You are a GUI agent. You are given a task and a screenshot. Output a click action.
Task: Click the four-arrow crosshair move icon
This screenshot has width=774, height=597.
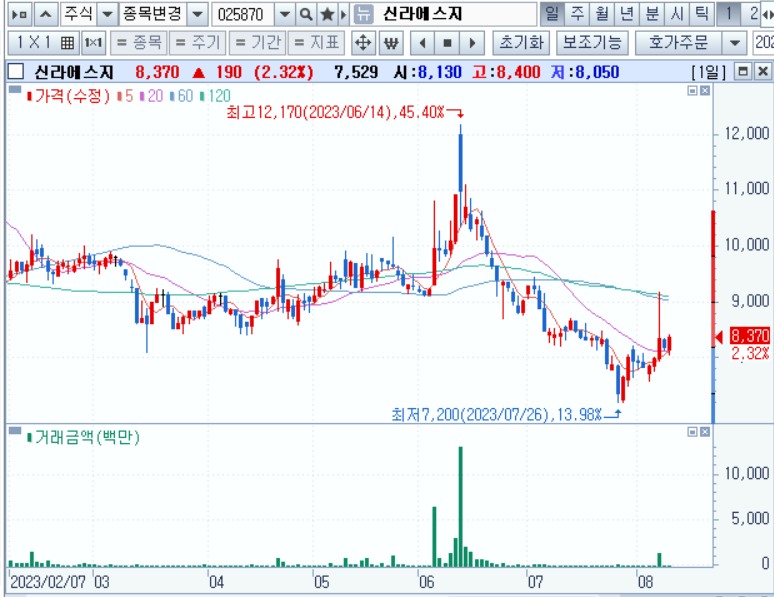coord(363,43)
